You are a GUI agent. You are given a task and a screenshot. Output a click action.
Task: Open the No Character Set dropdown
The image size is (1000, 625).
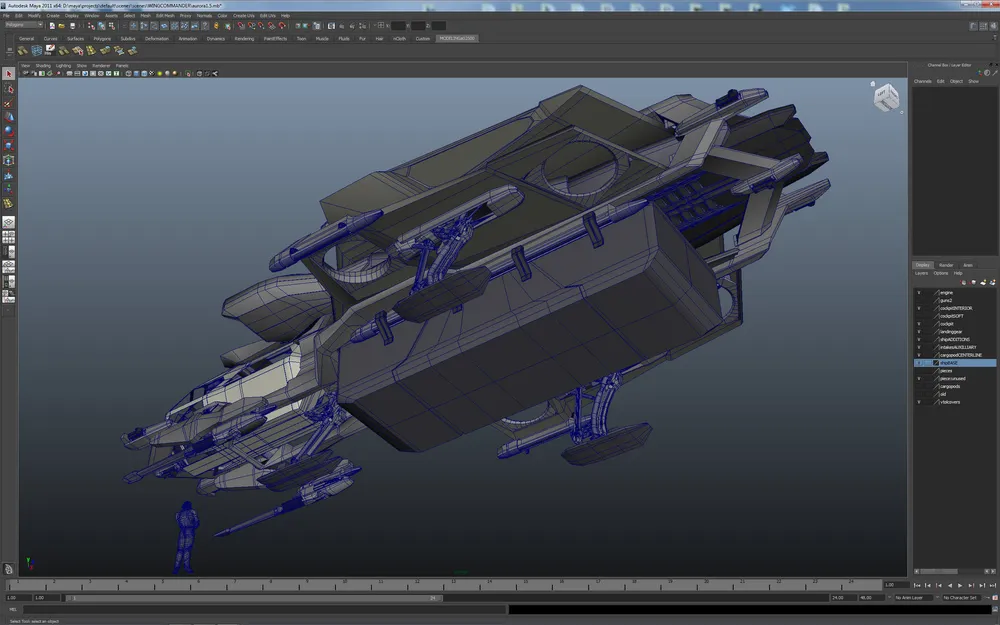pos(964,597)
